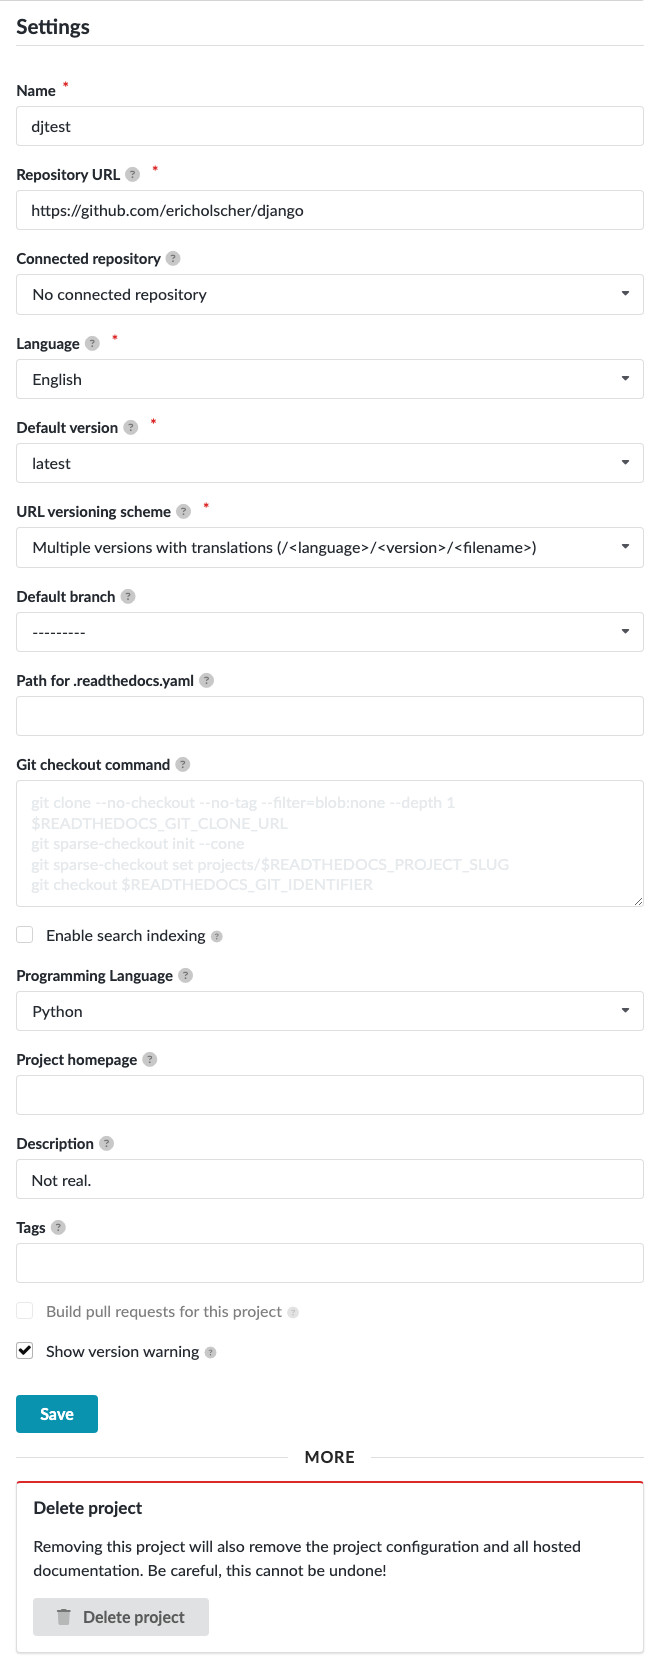Open the Connected repository help tooltip icon
This screenshot has height=1670, width=660.
(x=173, y=258)
